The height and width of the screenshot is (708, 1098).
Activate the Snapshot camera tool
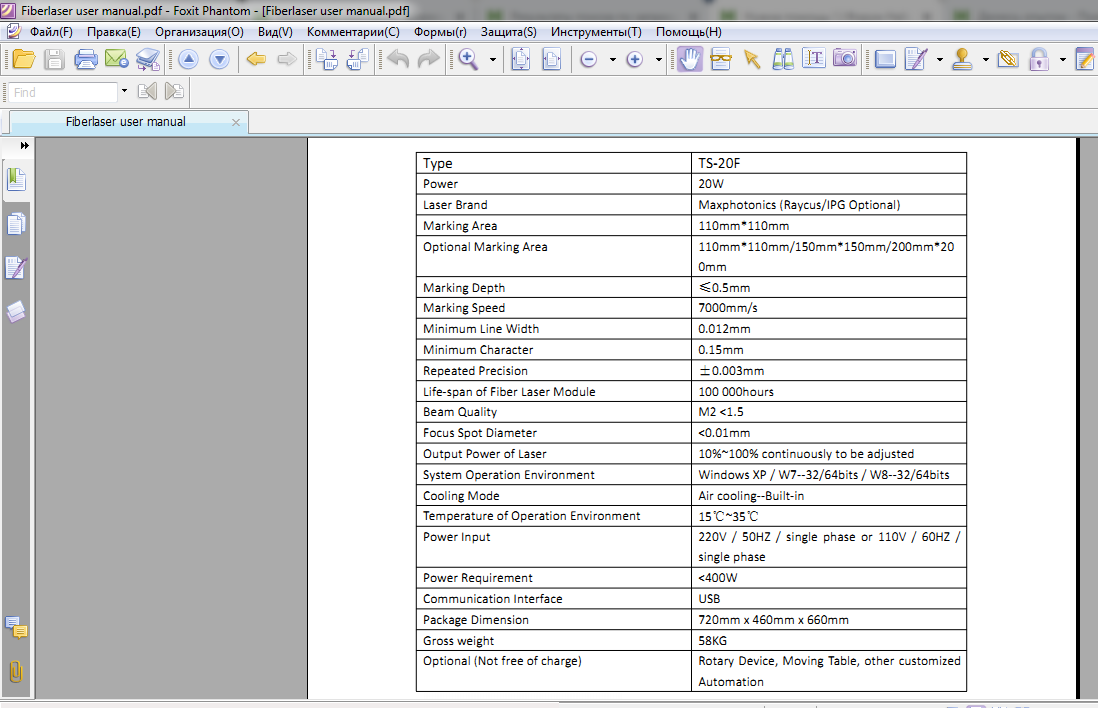(x=845, y=59)
